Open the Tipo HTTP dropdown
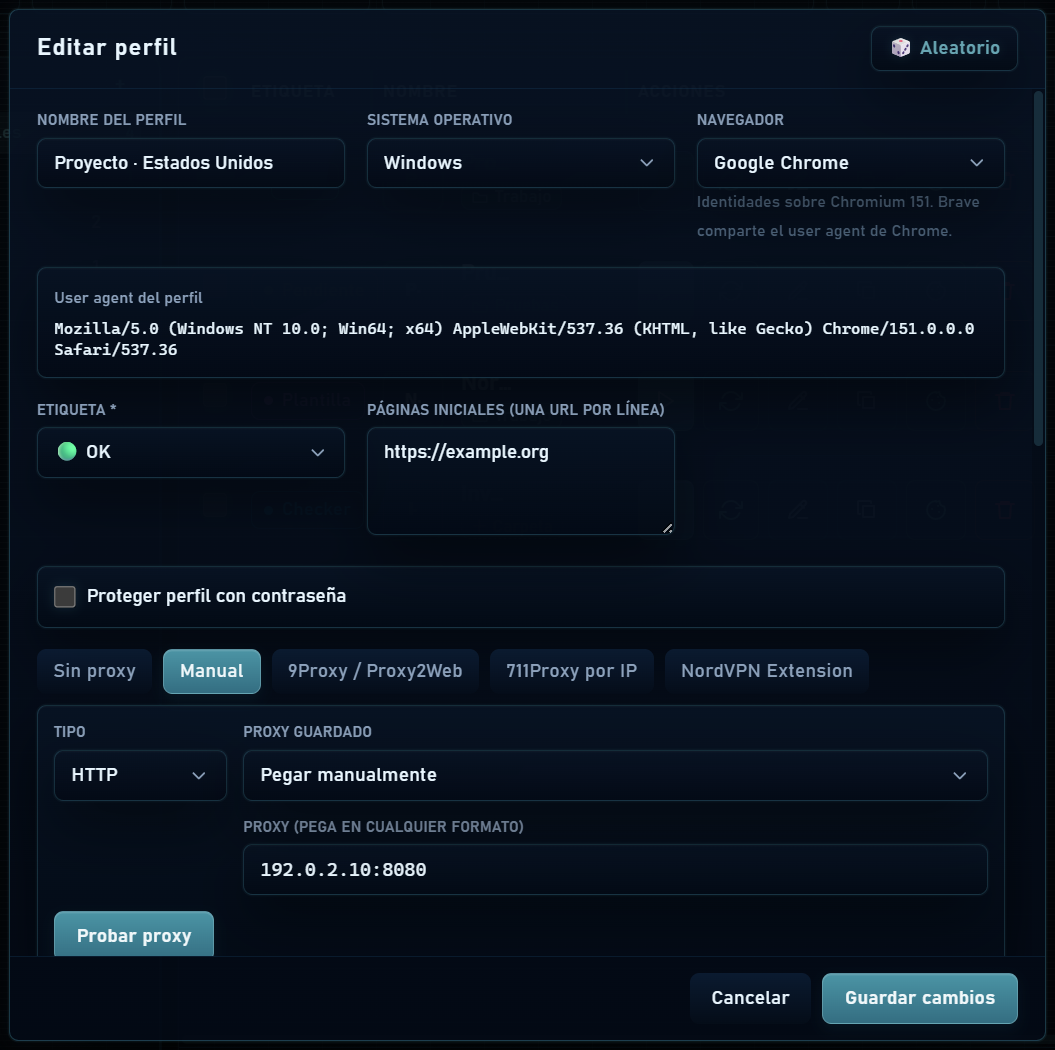Image resolution: width=1055 pixels, height=1050 pixels. coord(140,775)
